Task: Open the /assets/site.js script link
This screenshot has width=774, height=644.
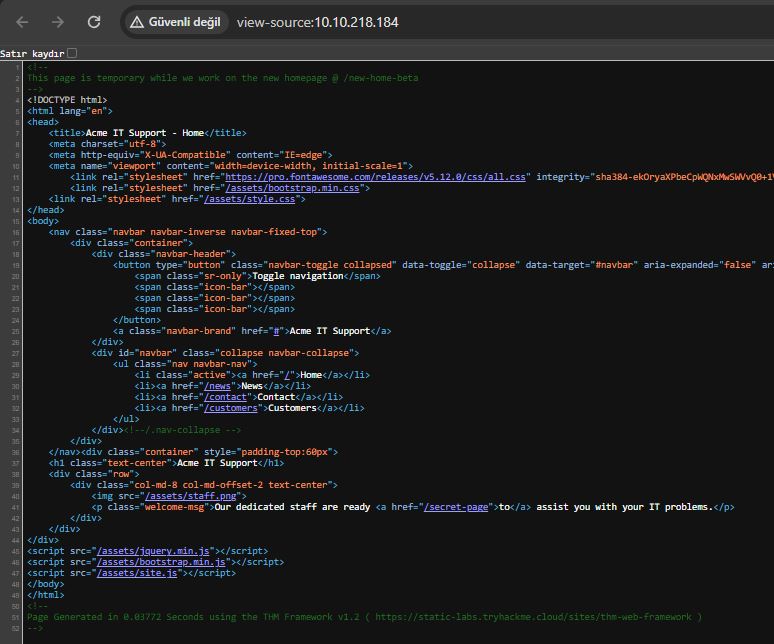Action: 137,573
